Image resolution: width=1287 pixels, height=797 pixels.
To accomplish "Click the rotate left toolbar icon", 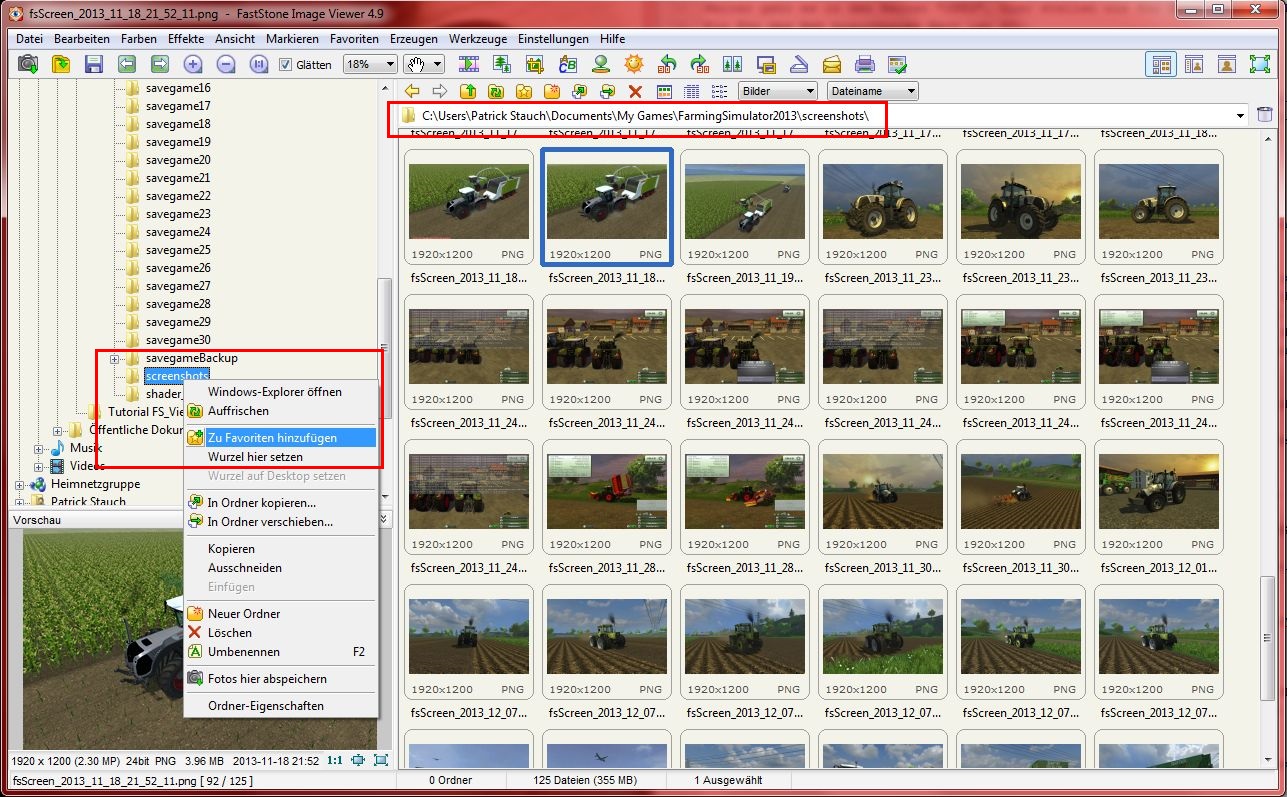I will (667, 64).
